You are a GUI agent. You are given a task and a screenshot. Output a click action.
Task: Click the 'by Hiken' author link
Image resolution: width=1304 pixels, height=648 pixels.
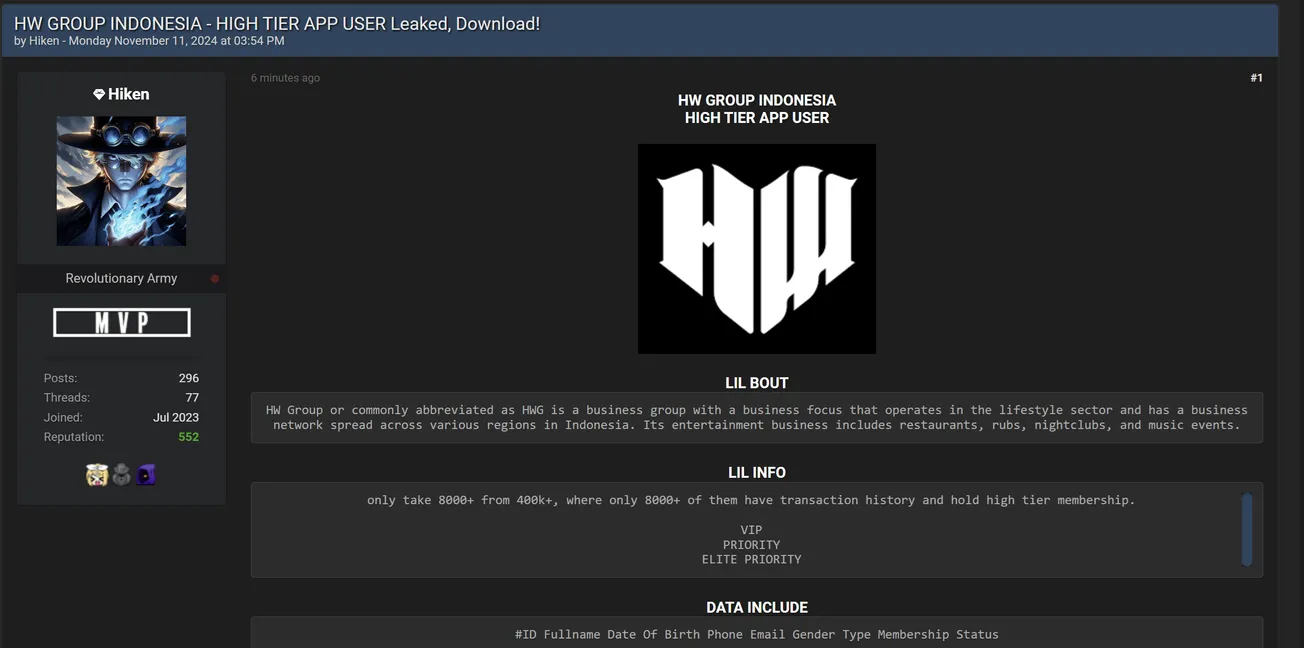(44, 41)
